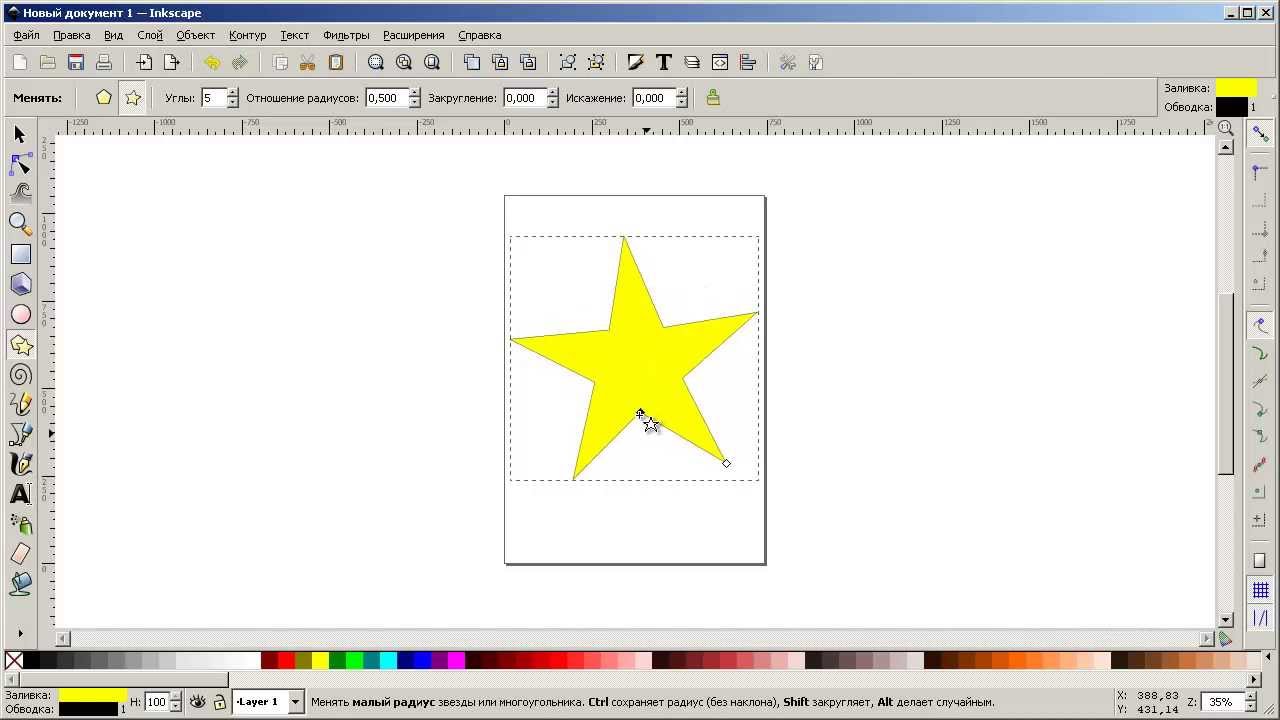This screenshot has height=720, width=1280.
Task: Select the Zoom magnifier tool
Action: pos(20,224)
